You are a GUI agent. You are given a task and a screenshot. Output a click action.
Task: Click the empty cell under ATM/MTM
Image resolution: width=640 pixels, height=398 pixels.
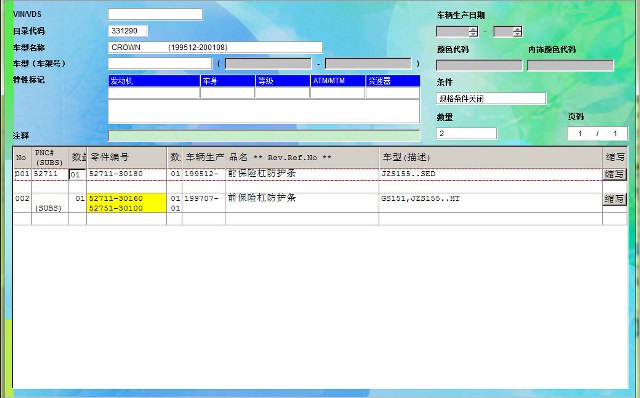[x=338, y=93]
